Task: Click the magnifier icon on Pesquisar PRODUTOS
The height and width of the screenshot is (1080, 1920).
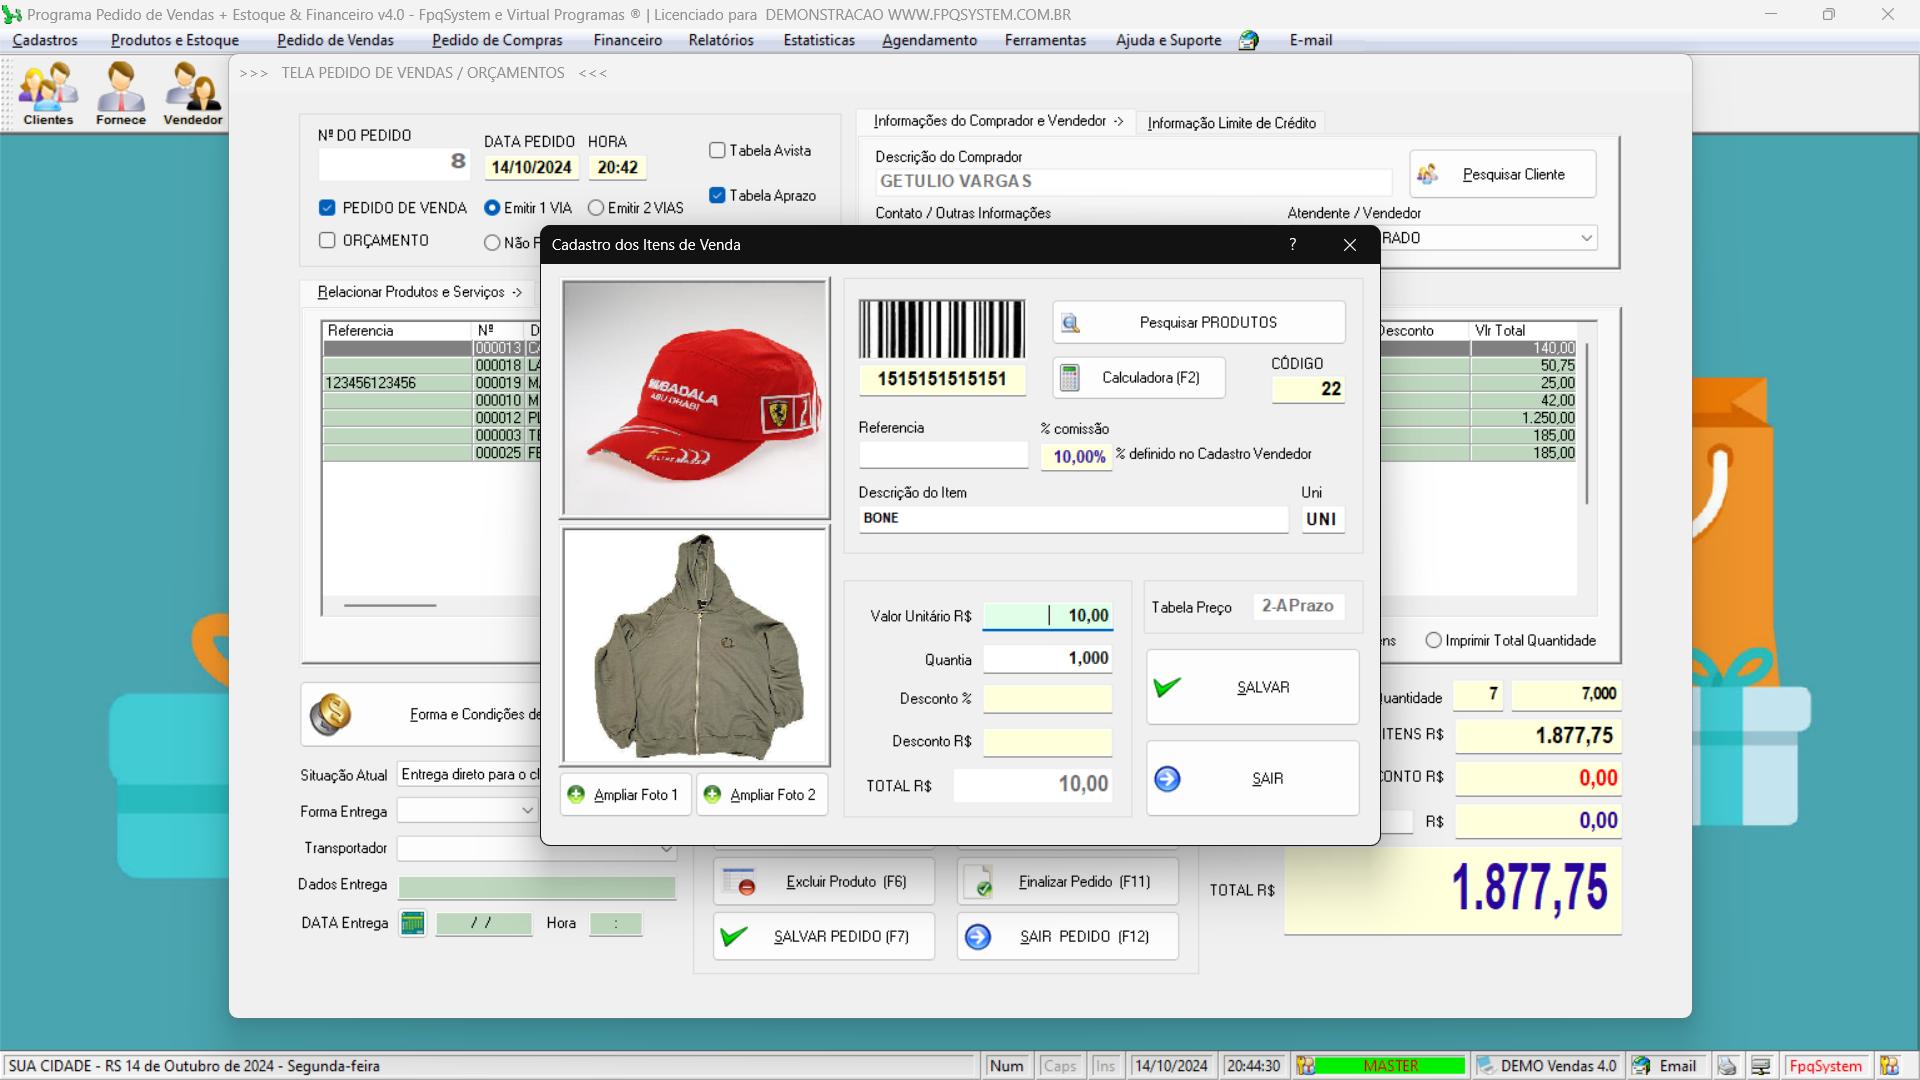Action: [x=1070, y=323]
